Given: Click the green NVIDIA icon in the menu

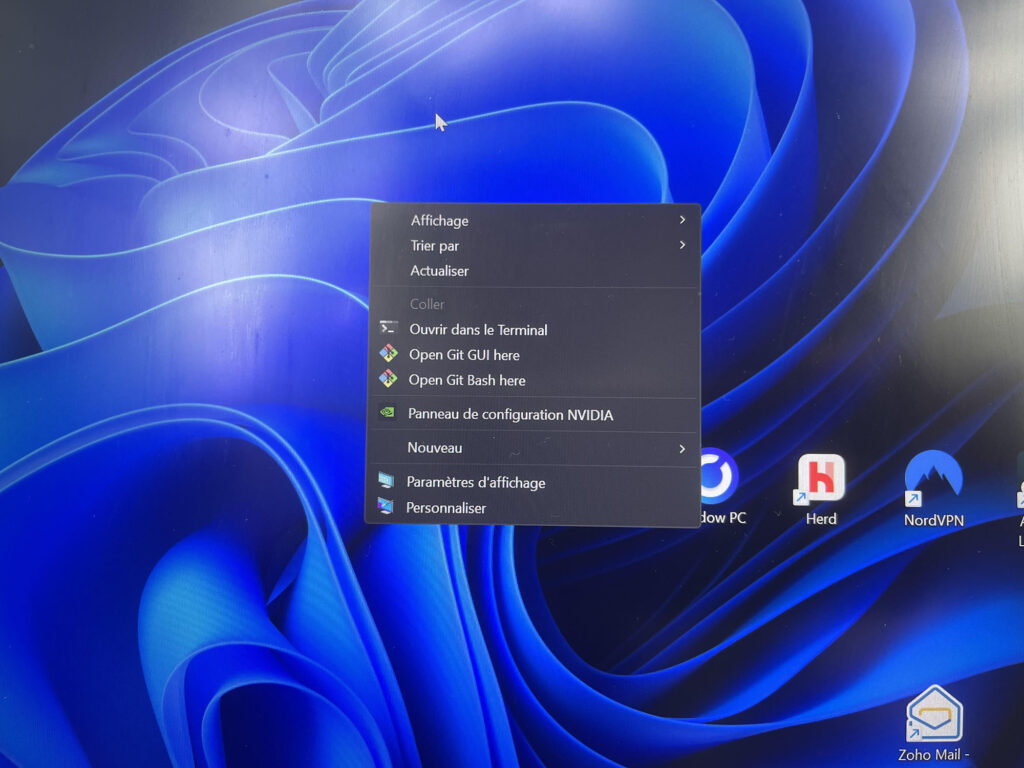Looking at the screenshot, I should pyautogui.click(x=390, y=414).
